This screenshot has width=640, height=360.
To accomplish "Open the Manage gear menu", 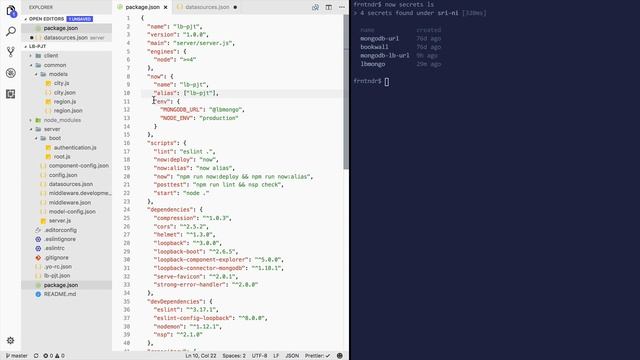I will (x=11, y=340).
